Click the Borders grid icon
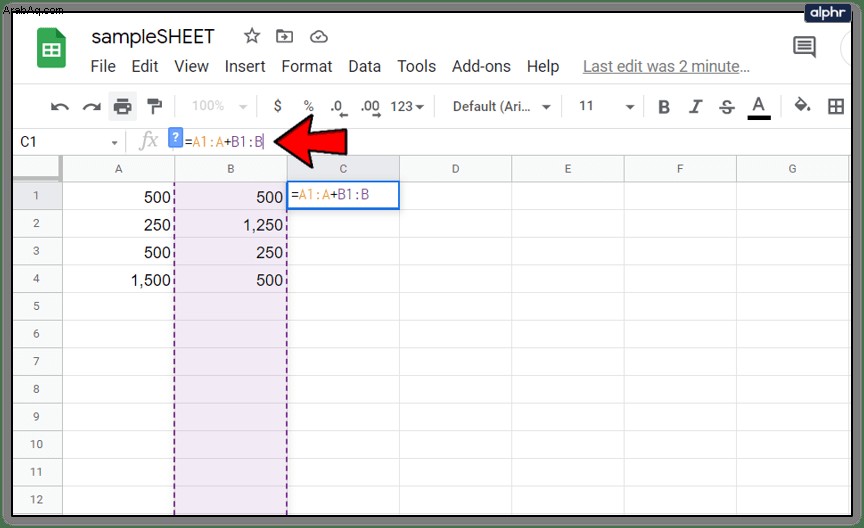This screenshot has height=528, width=864. coord(836,106)
